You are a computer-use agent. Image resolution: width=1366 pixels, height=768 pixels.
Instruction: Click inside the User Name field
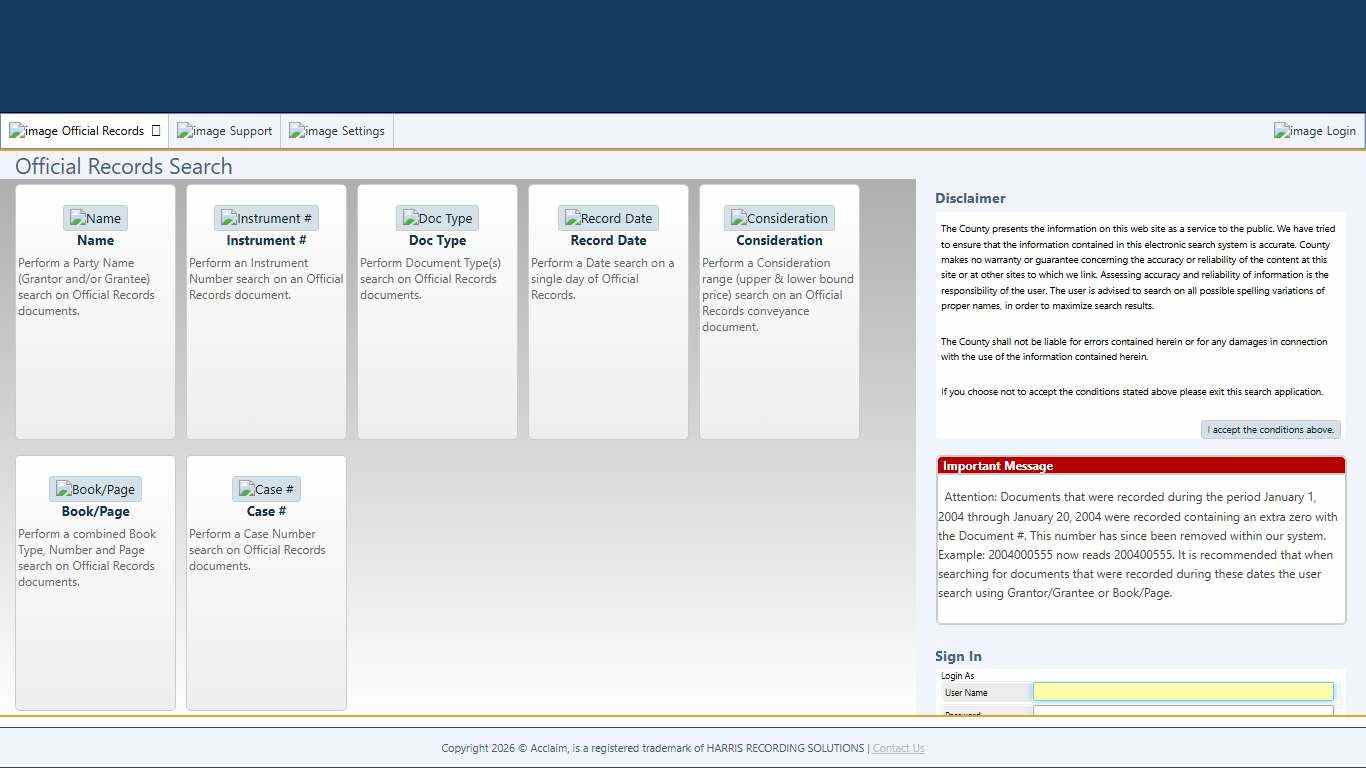coord(1183,691)
